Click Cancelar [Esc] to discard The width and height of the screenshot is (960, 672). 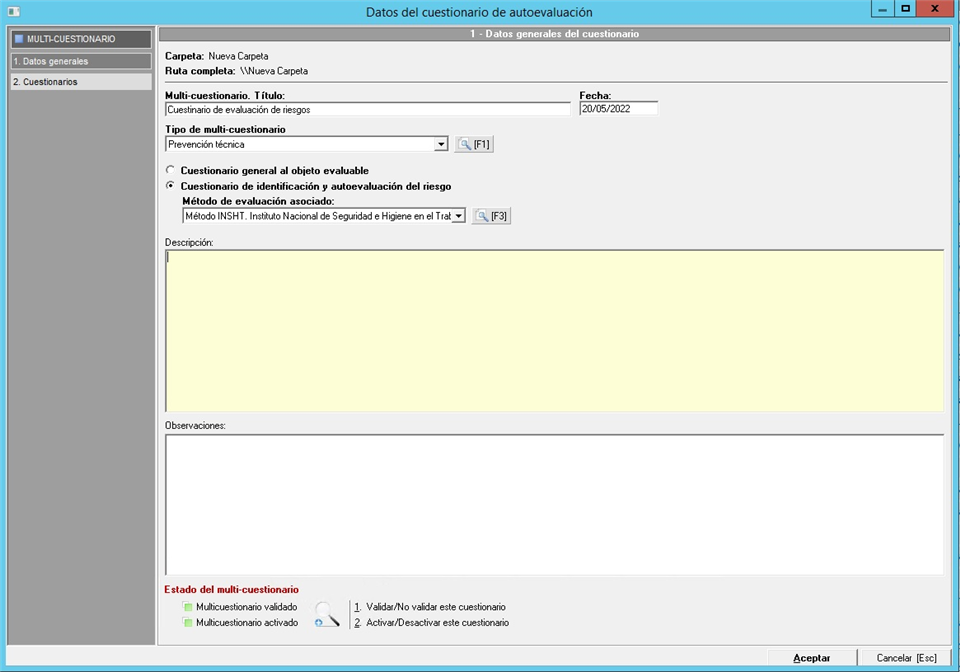point(906,658)
